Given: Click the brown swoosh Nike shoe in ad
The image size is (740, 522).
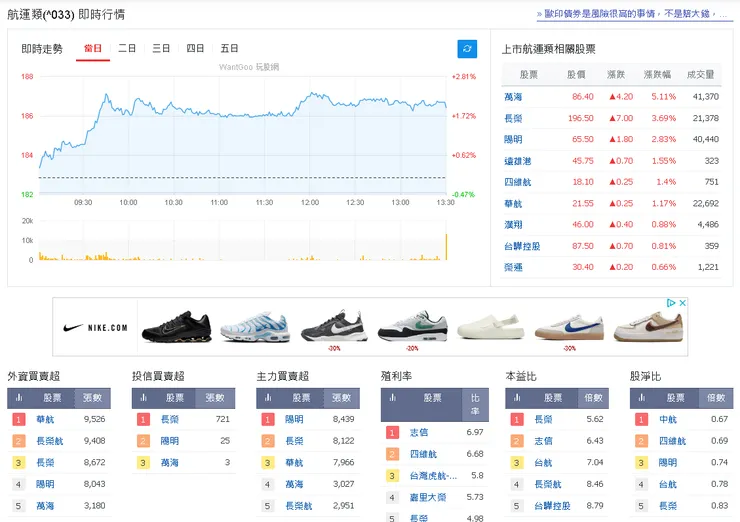Looking at the screenshot, I should pos(649,327).
